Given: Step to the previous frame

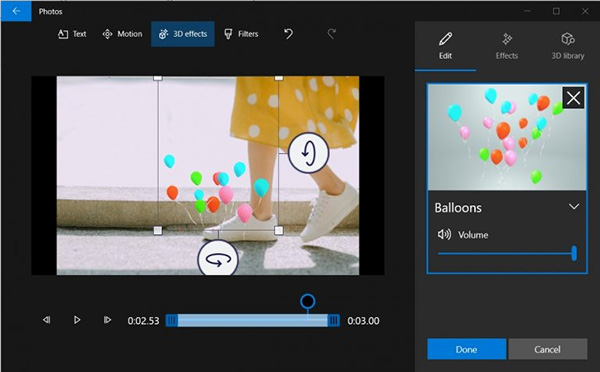Looking at the screenshot, I should pos(47,320).
